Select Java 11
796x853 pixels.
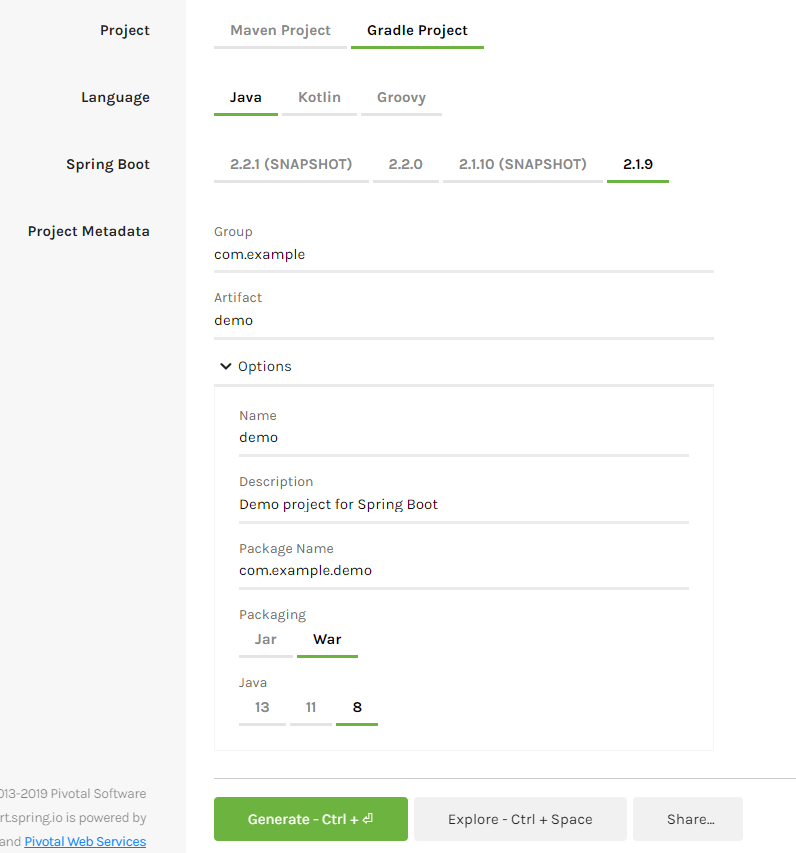(x=310, y=707)
